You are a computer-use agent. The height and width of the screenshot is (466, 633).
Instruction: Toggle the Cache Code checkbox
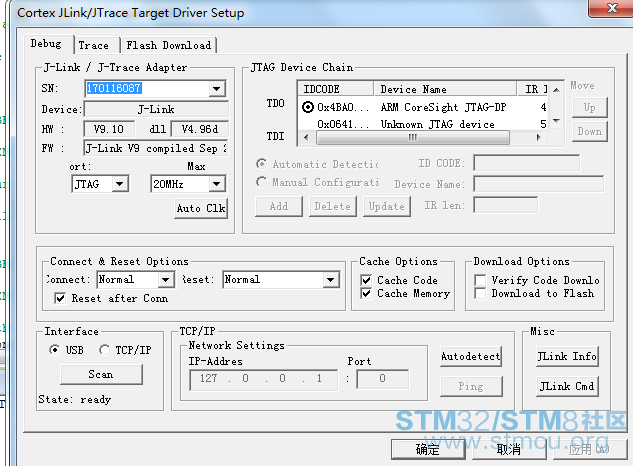point(366,280)
